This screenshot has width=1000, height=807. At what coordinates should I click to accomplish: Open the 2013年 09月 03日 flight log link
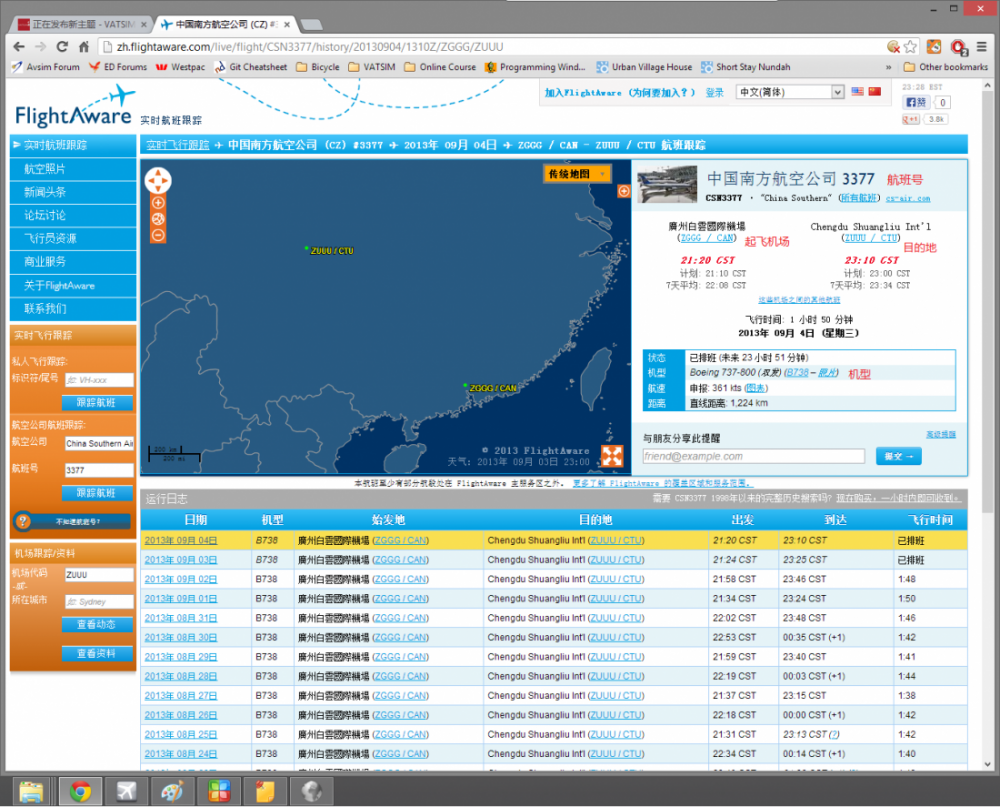[x=181, y=560]
